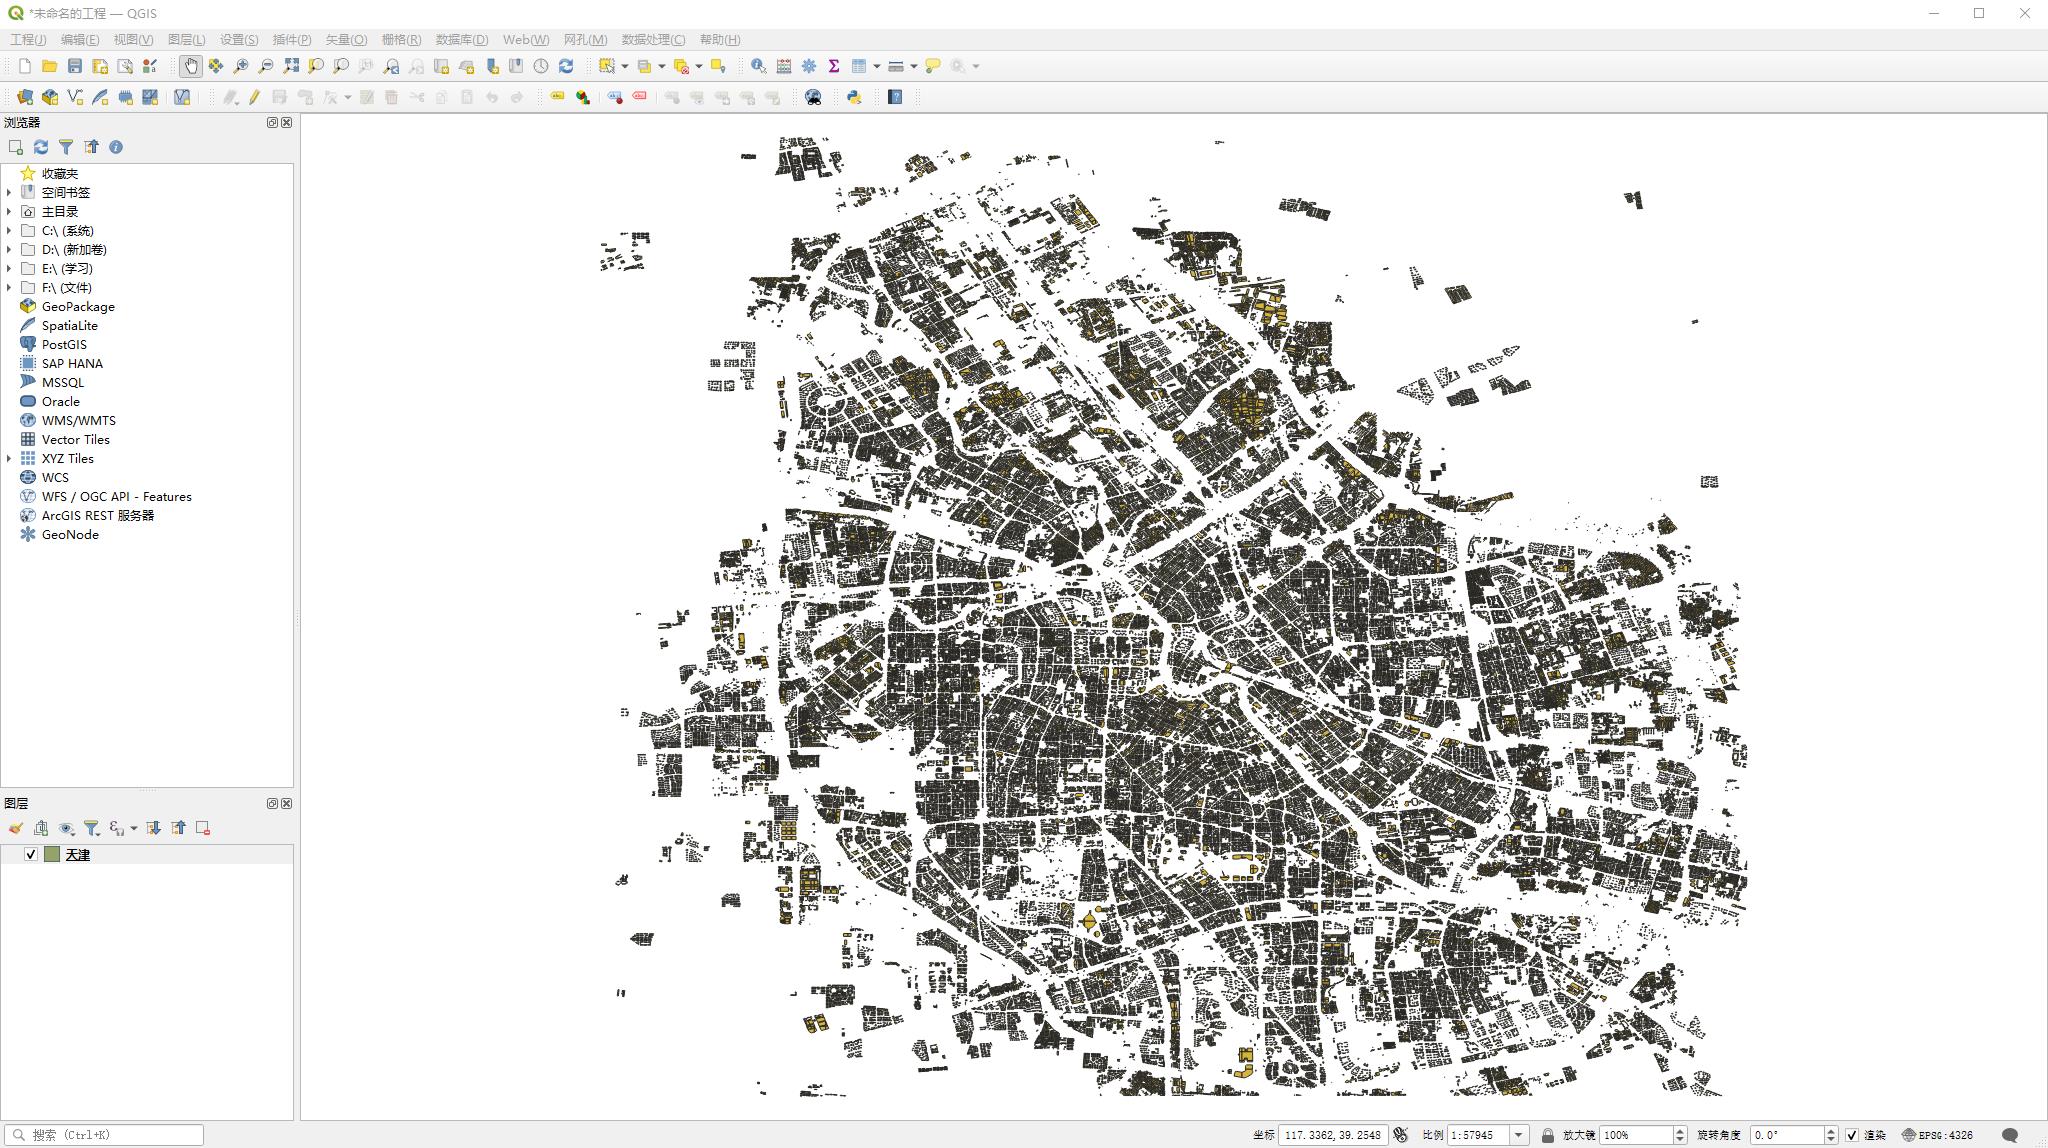2048x1148 pixels.
Task: Open the Python console icon
Action: point(854,97)
